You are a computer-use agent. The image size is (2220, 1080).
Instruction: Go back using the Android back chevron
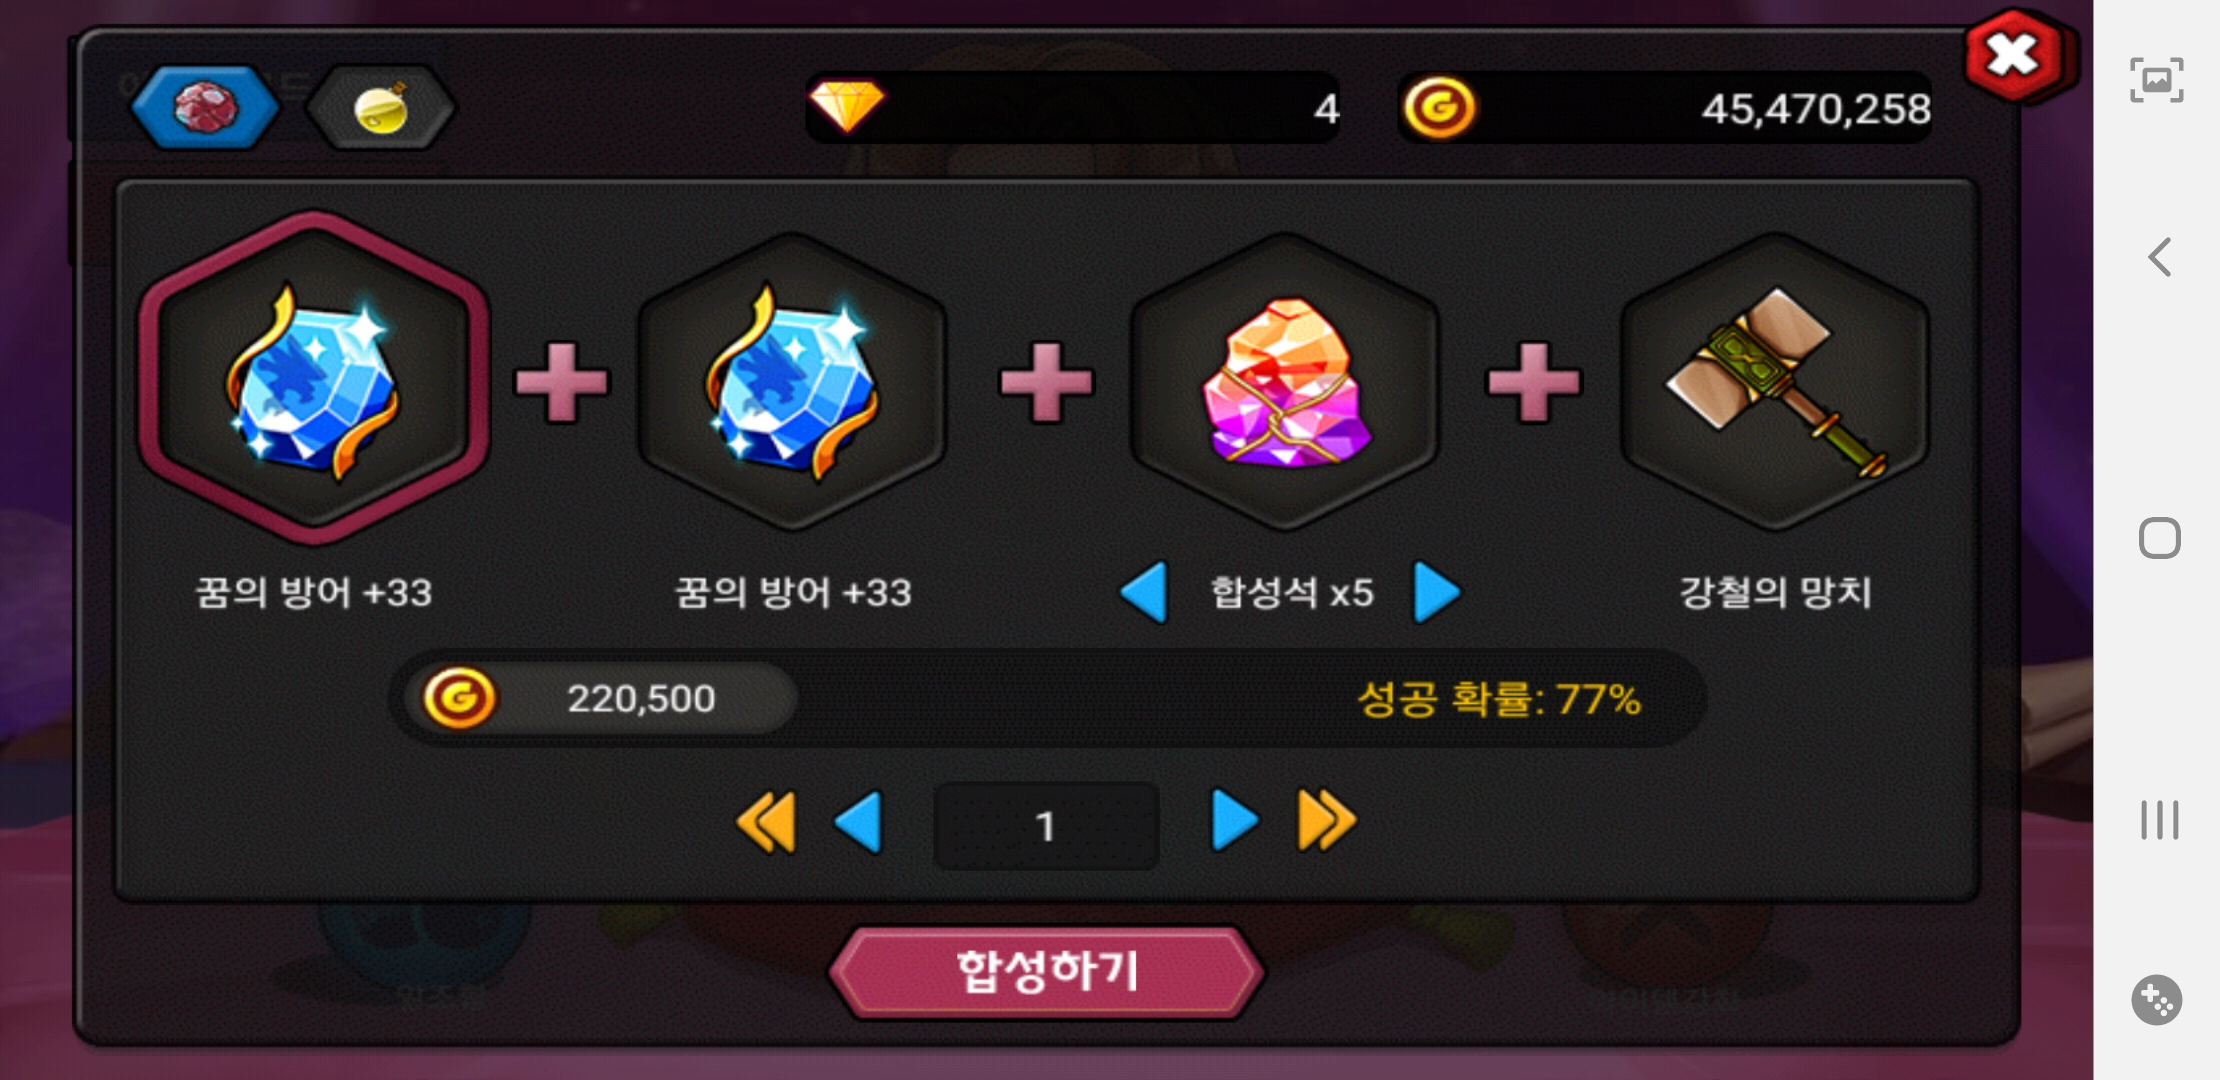click(x=2160, y=257)
